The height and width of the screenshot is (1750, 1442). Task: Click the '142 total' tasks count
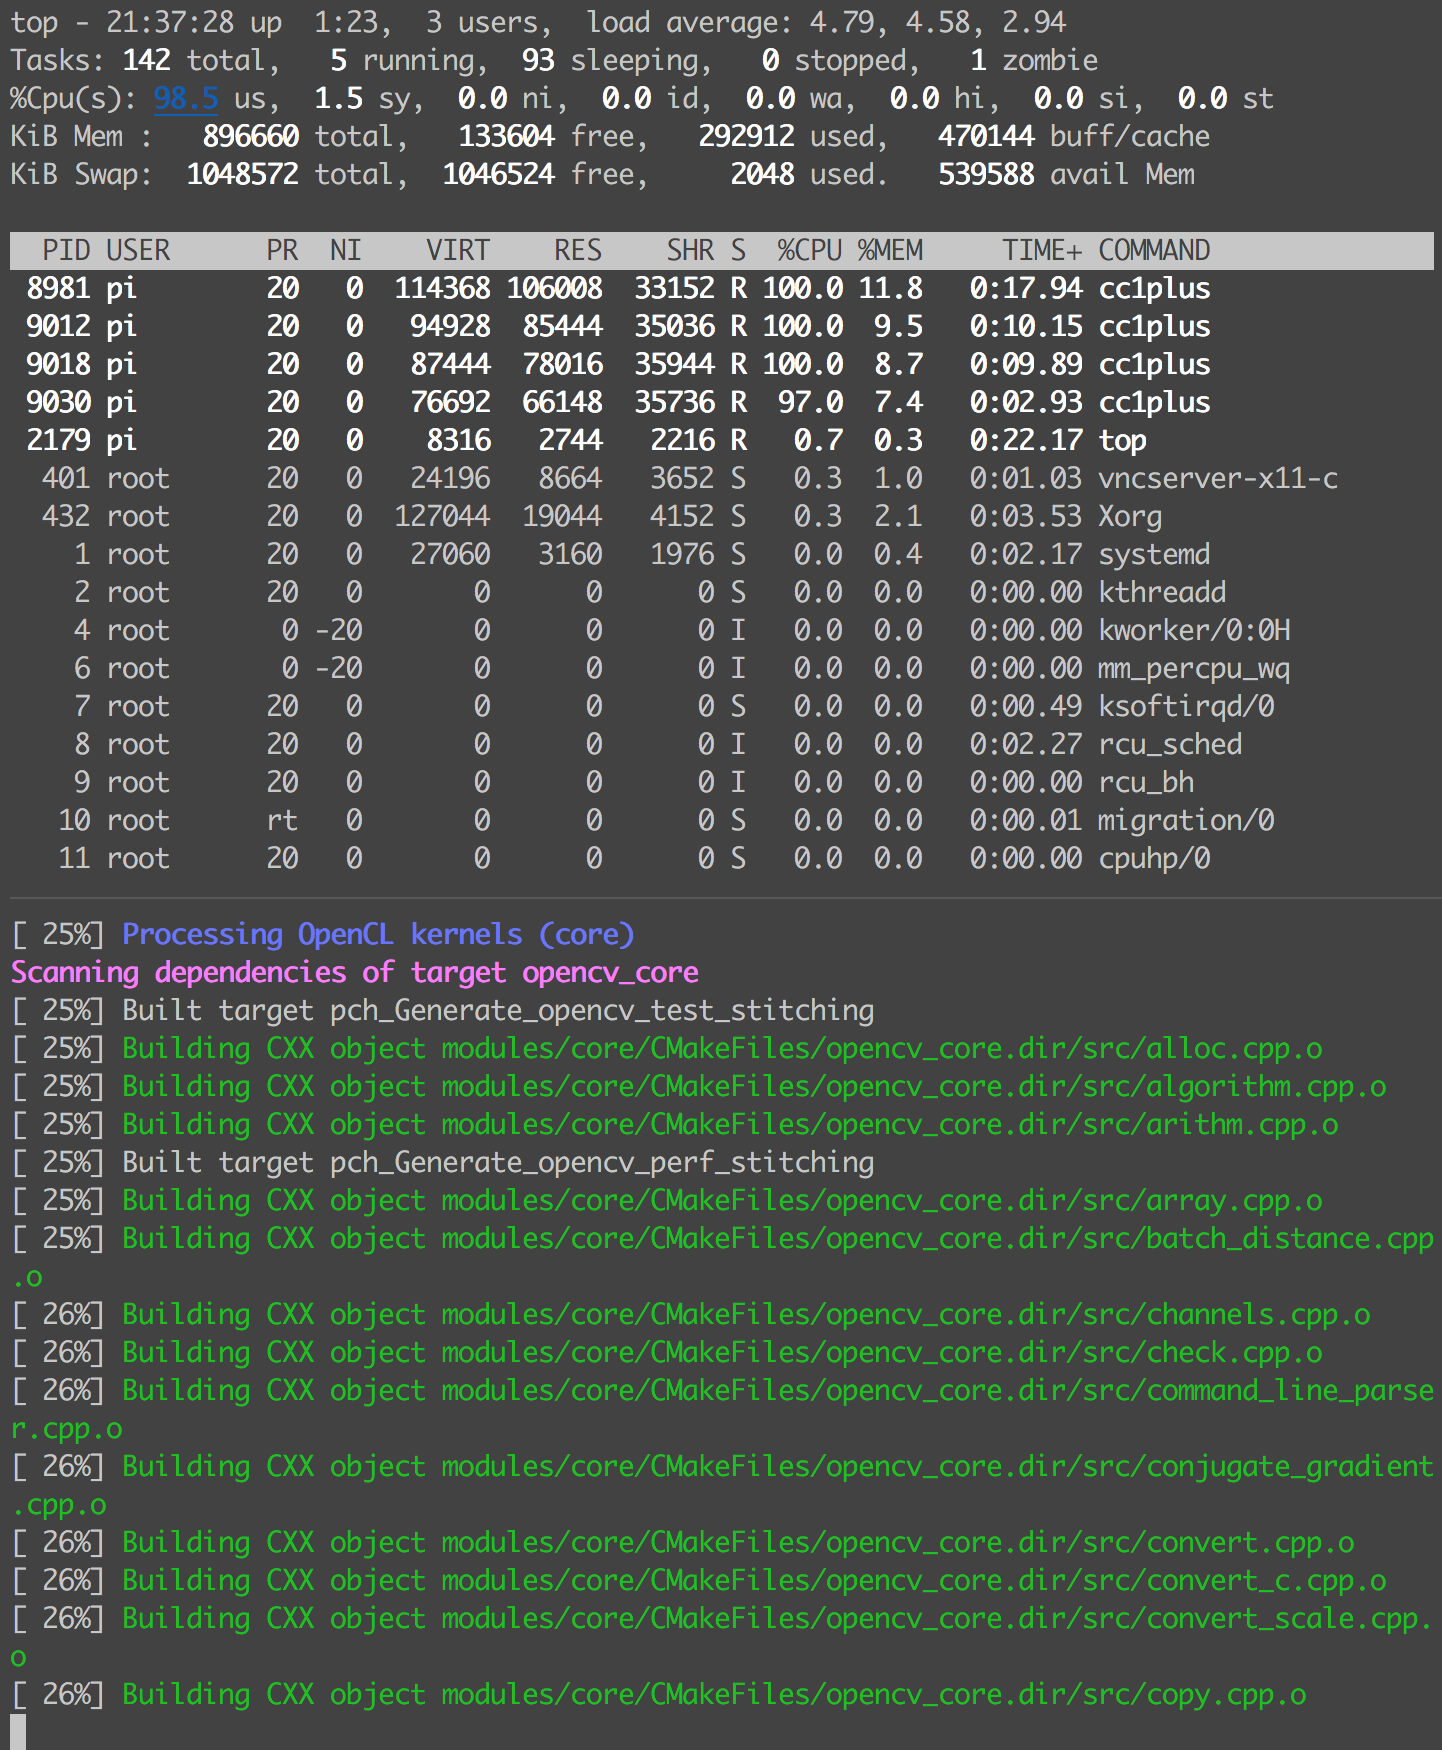194,60
